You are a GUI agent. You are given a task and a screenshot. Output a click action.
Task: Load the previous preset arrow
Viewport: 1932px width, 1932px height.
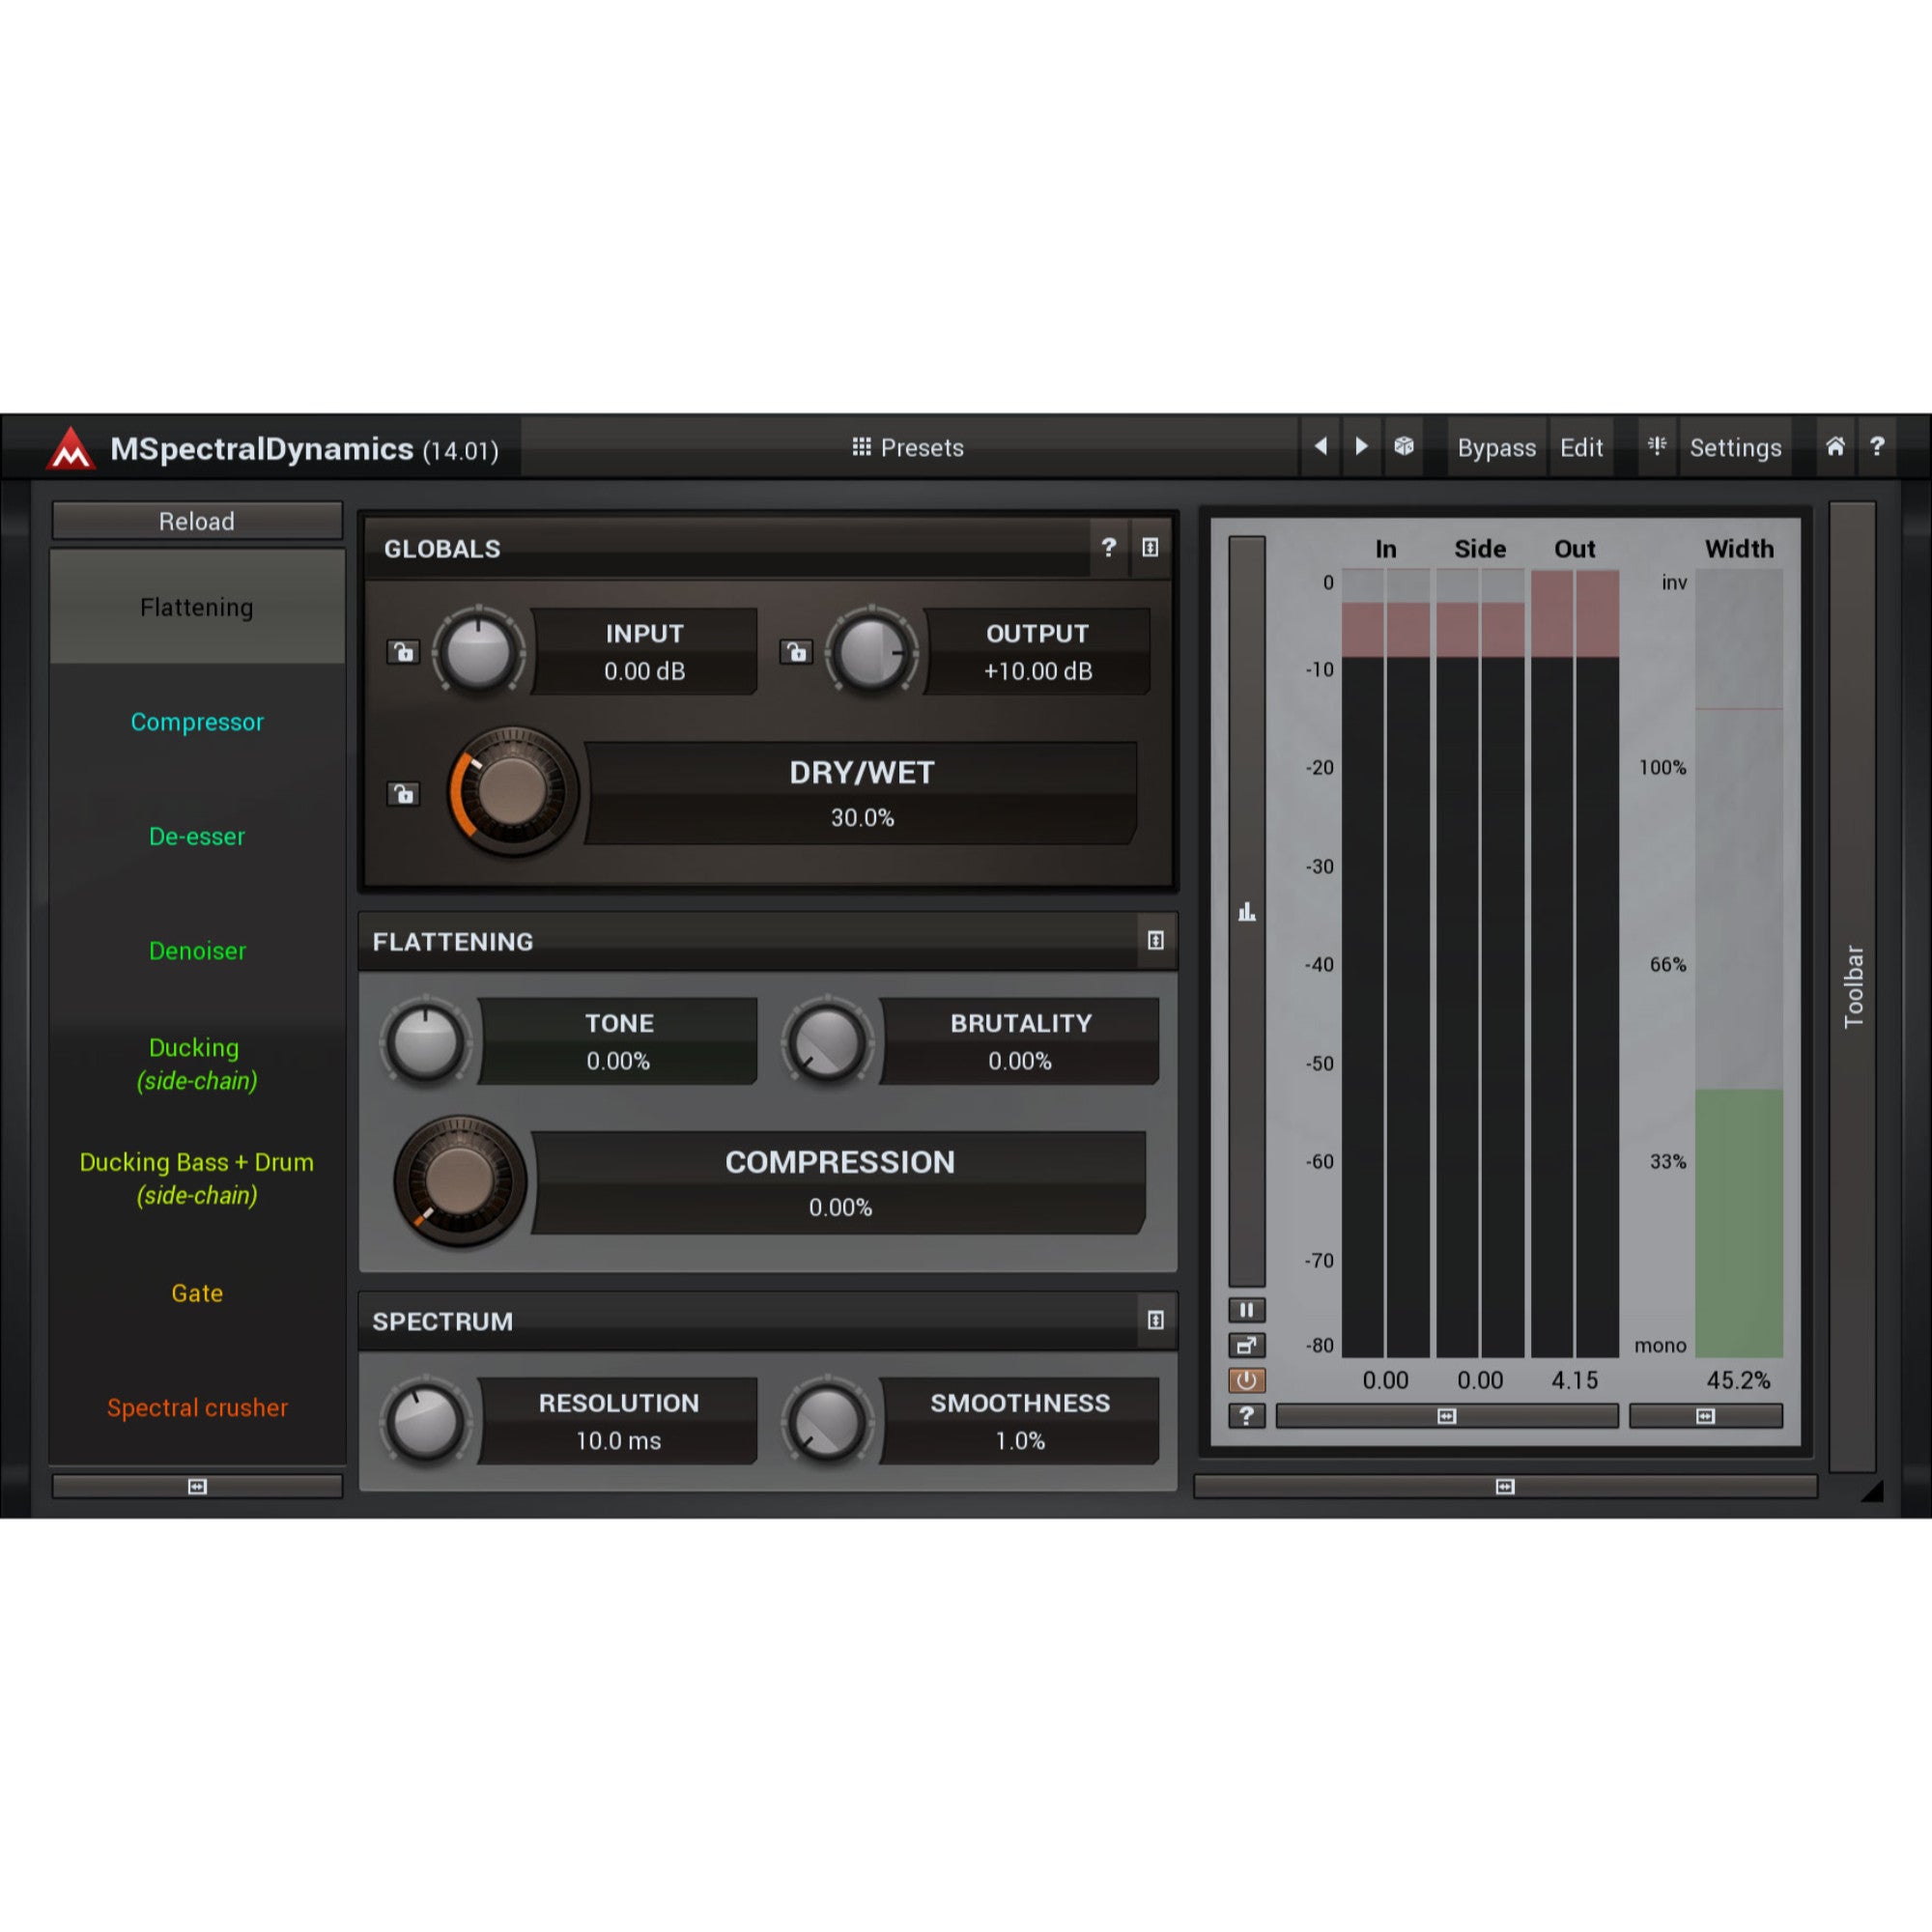point(1320,446)
